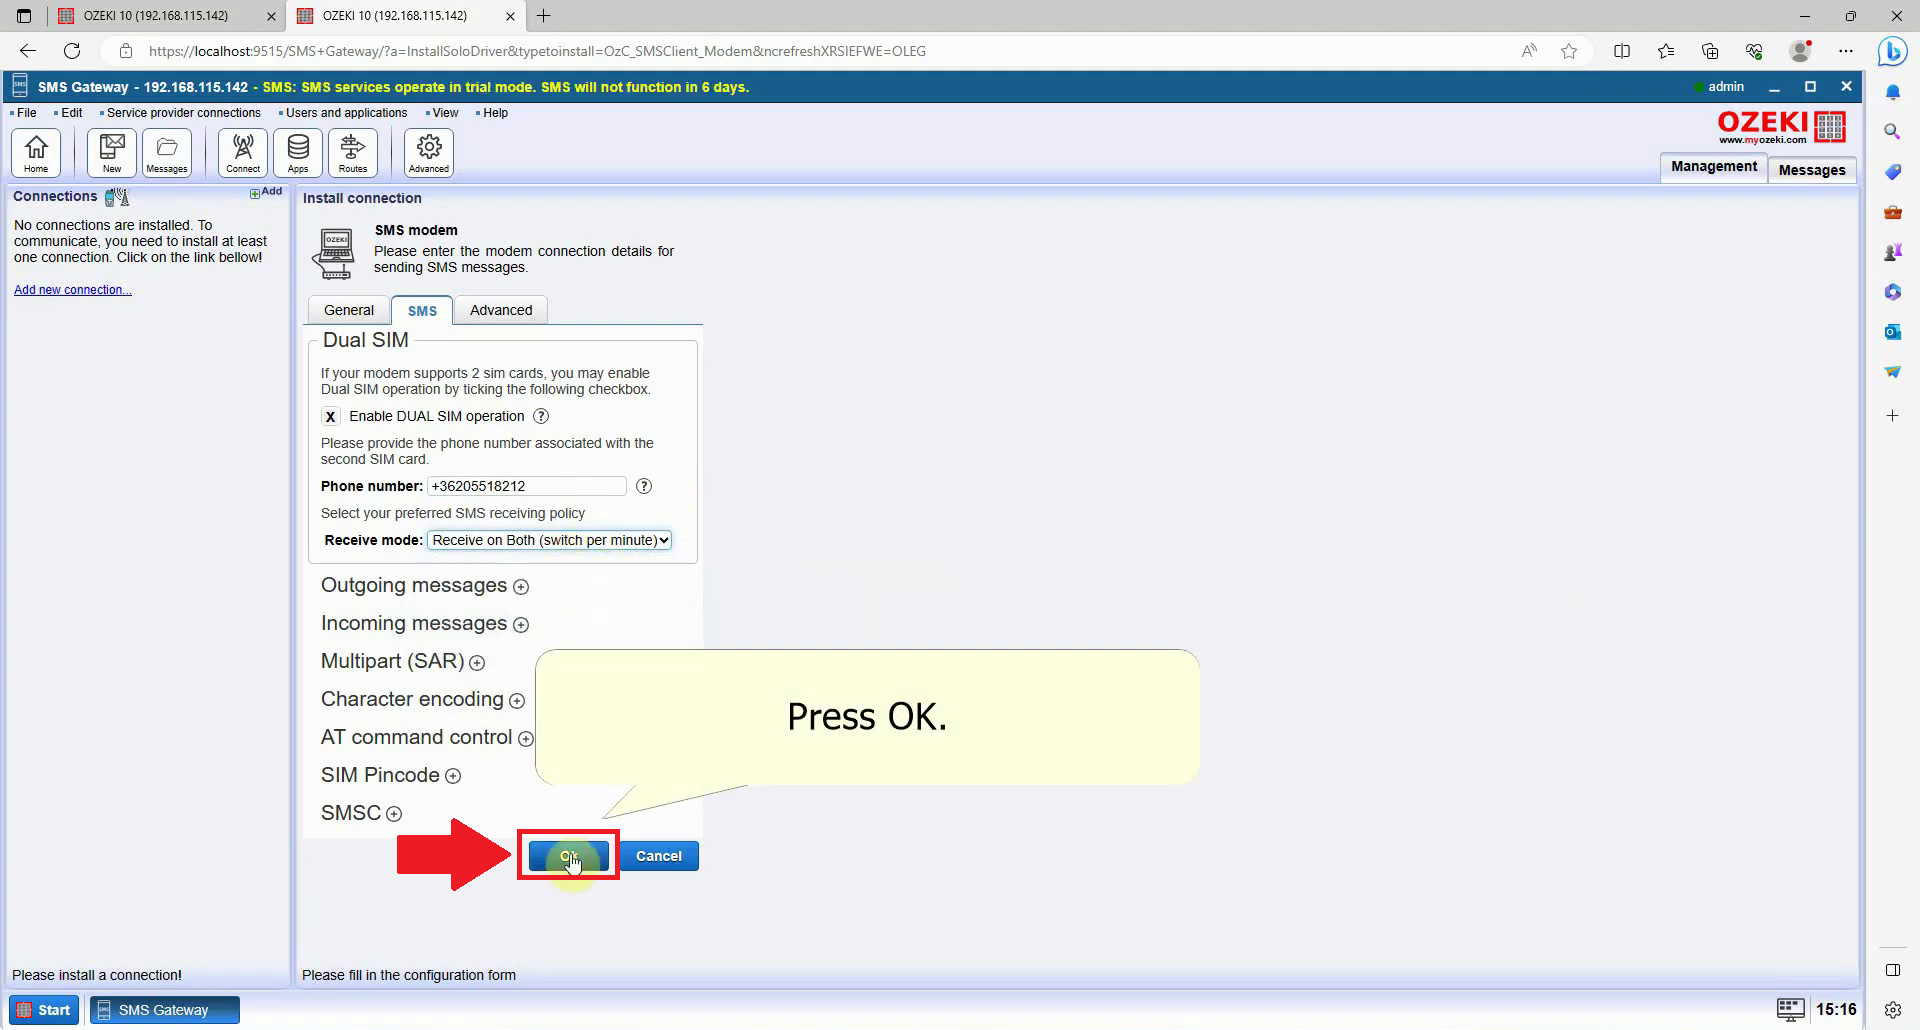Click the OZEKI logo
The height and width of the screenshot is (1030, 1920).
pos(1781,127)
